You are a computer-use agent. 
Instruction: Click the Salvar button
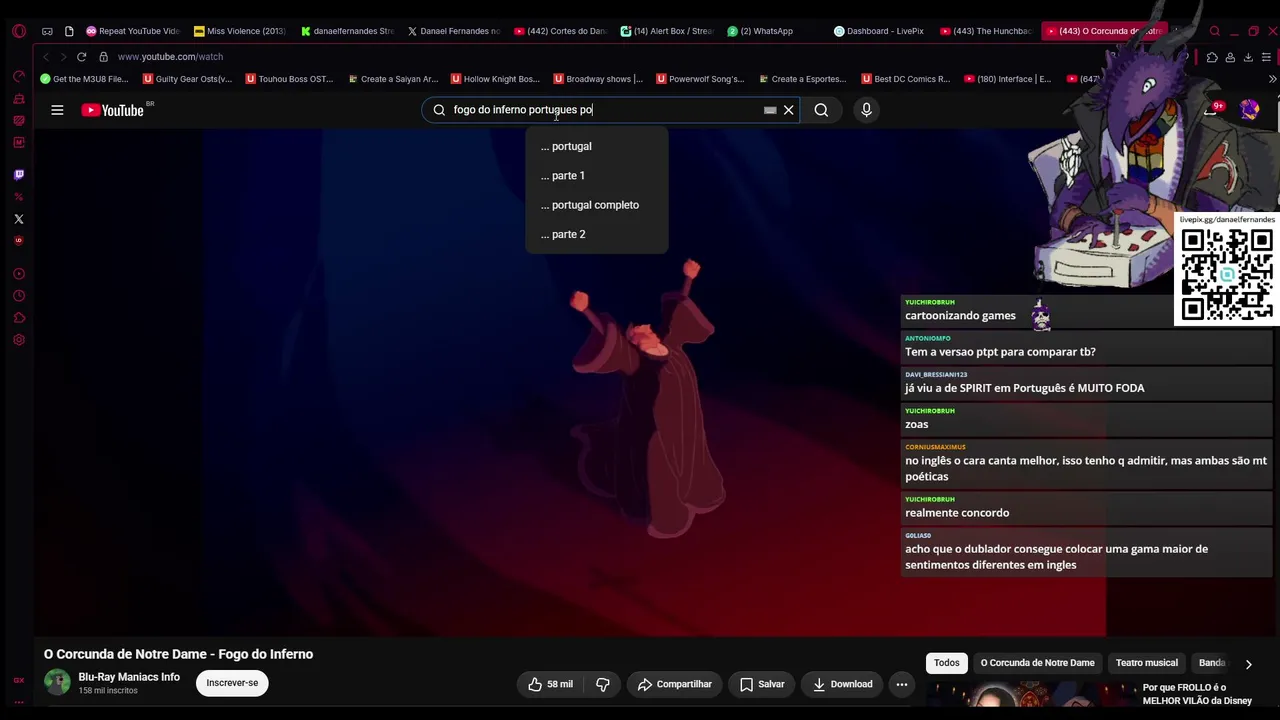pos(762,684)
